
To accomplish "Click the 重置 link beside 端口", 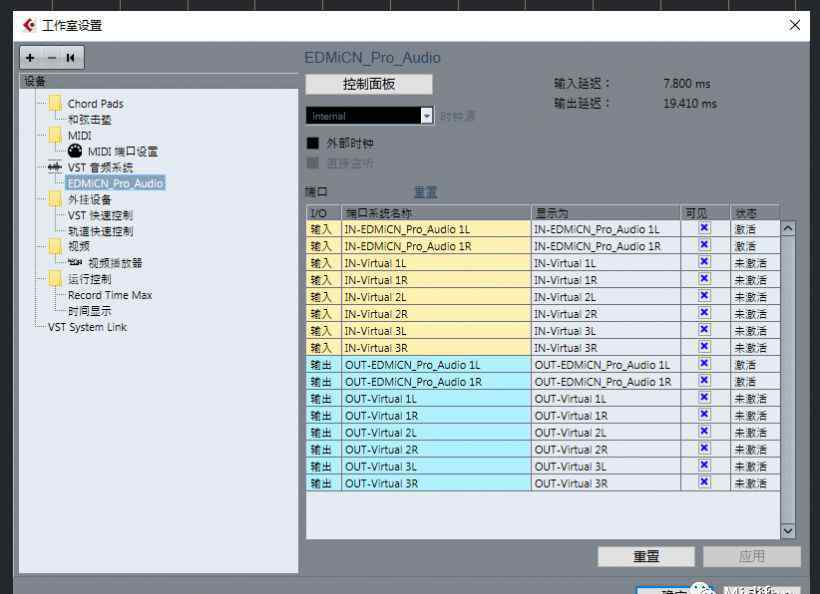I will [x=425, y=192].
